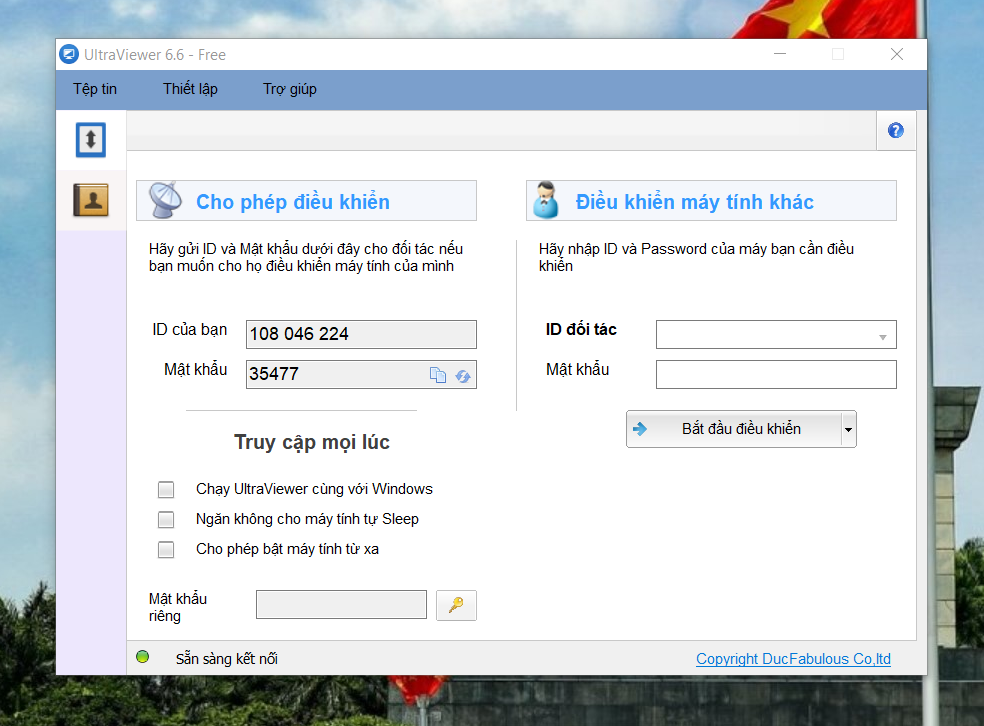
Task: Select the ID của bạn field 108 046 224
Action: [x=361, y=334]
